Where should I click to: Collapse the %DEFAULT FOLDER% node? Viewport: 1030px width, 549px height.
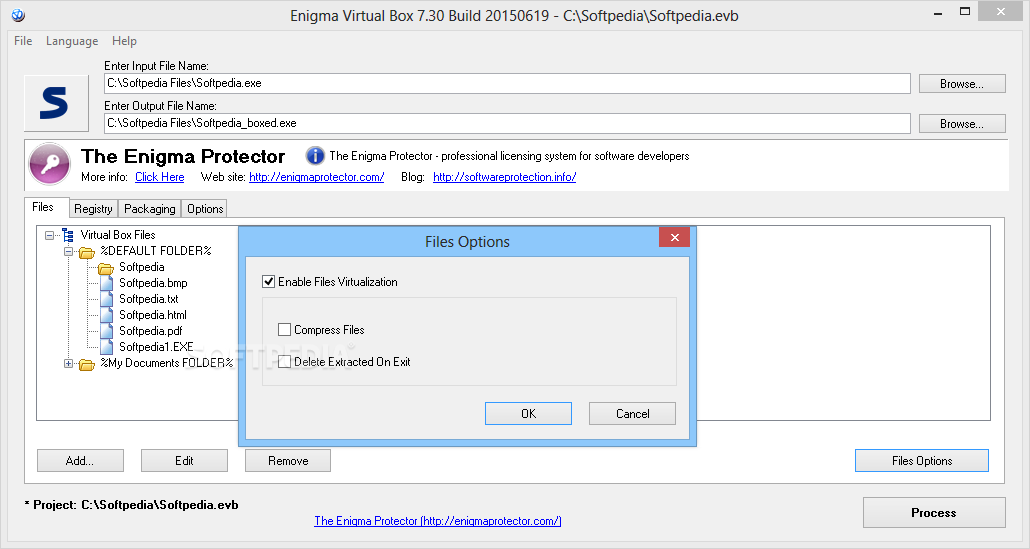68,252
